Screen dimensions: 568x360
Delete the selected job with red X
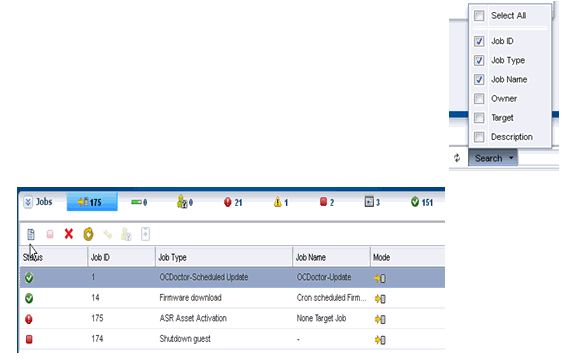point(69,234)
